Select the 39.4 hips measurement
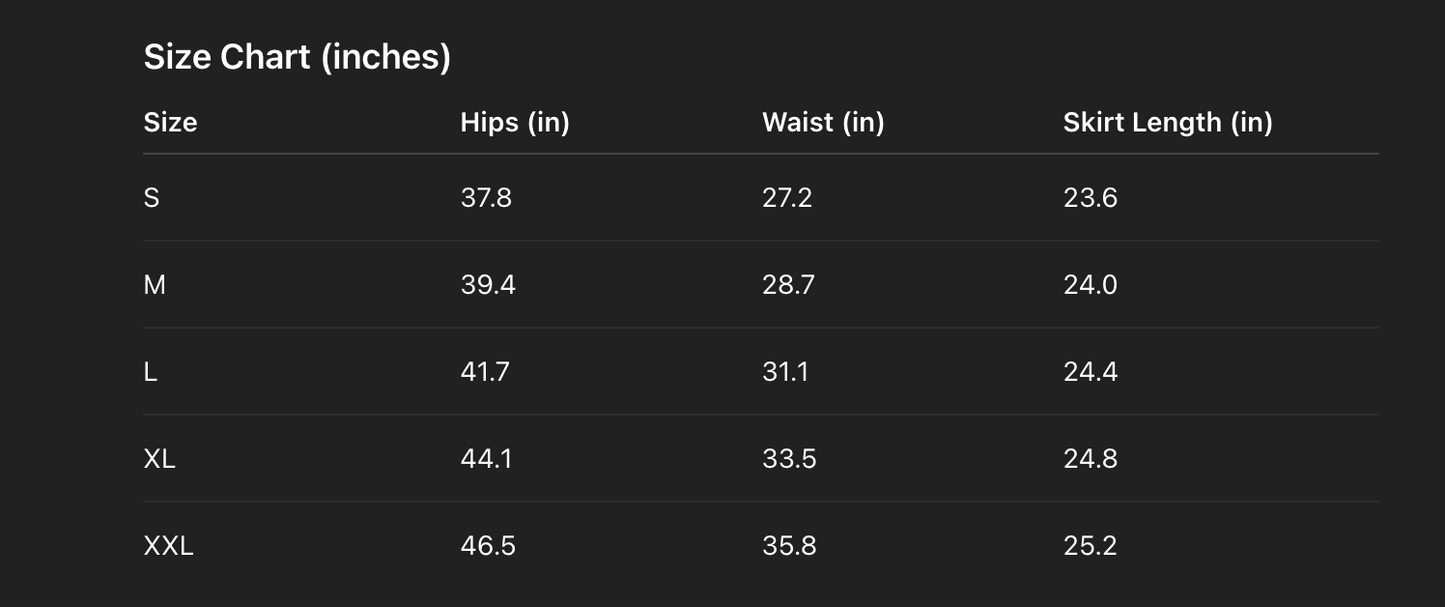Screen dimensions: 1445x607 (x=488, y=285)
